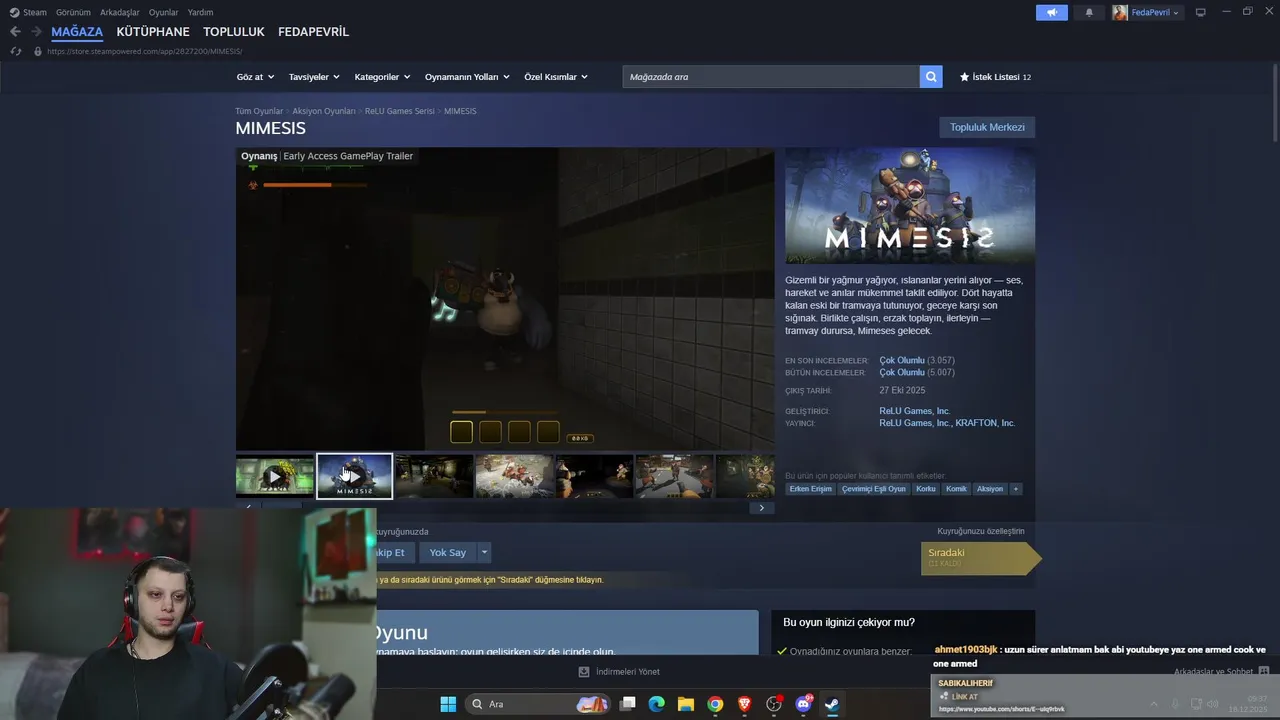This screenshot has width=1280, height=720.
Task: Open Discord from the taskbar
Action: click(803, 704)
